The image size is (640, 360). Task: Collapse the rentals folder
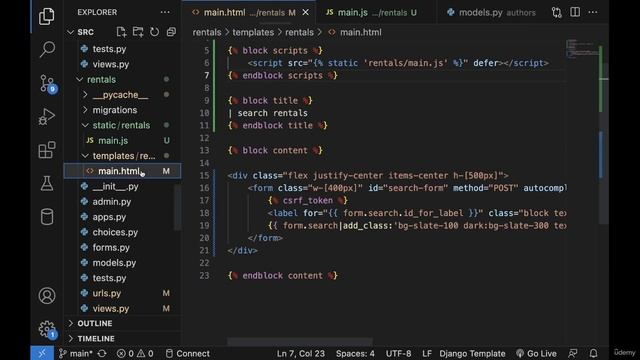point(79,80)
